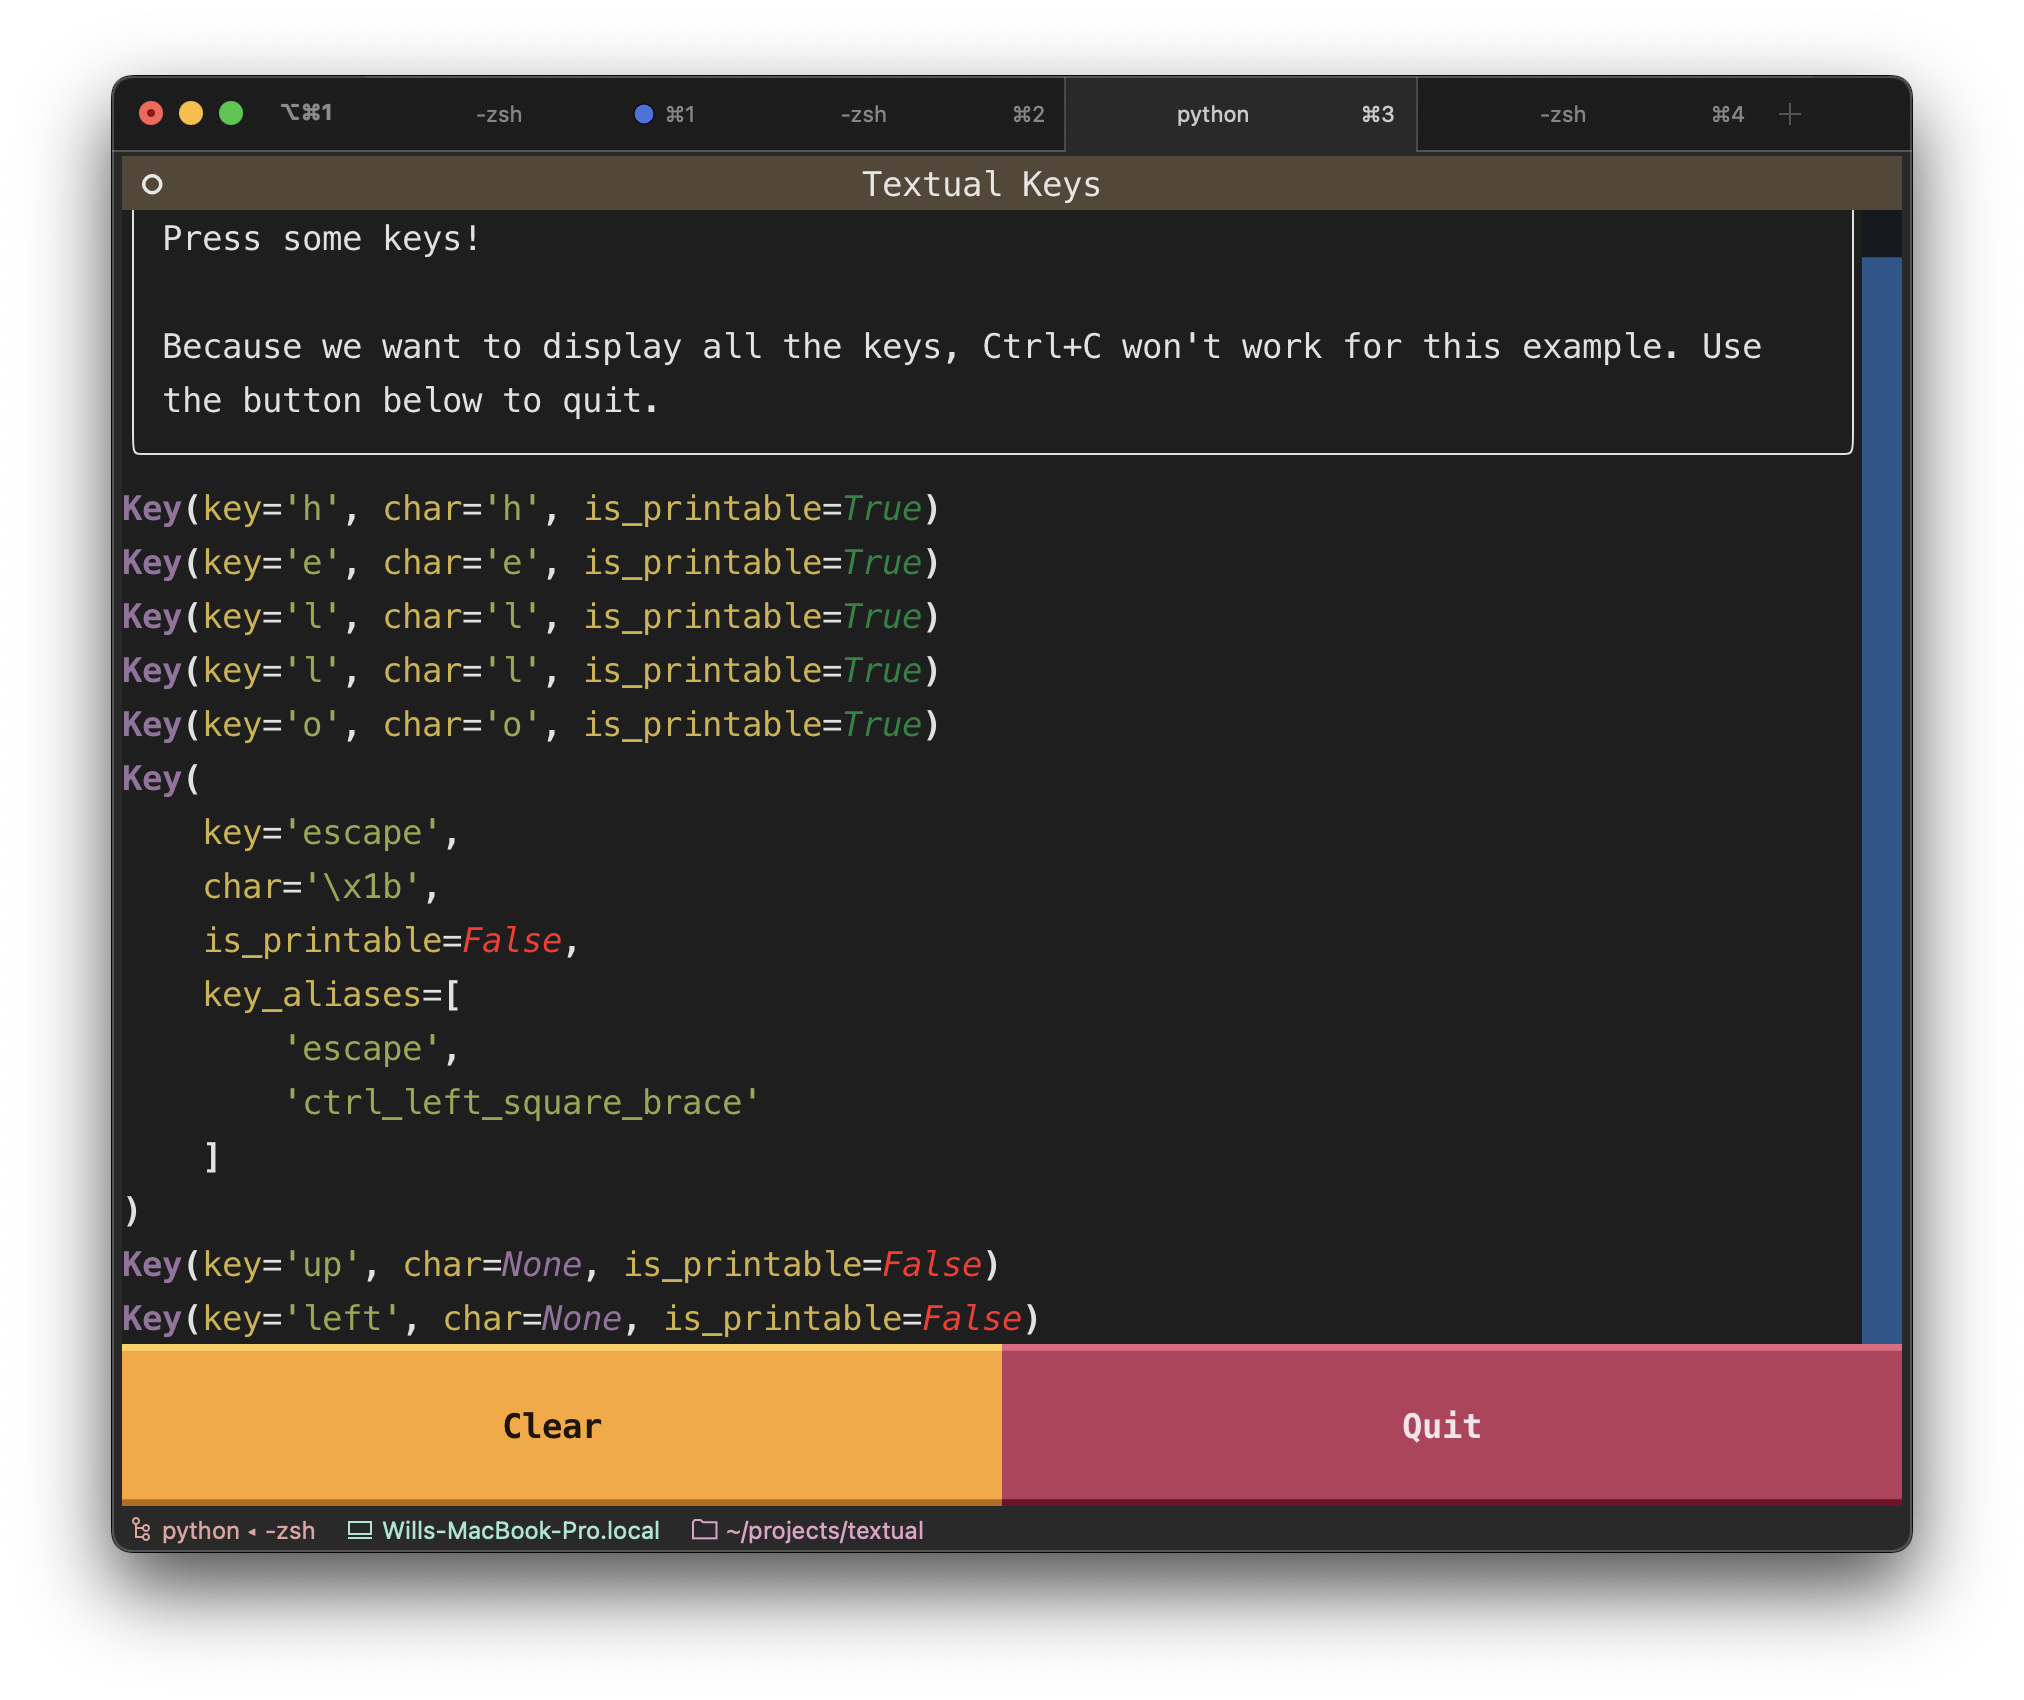Click the Textual Keys header title
The image size is (2024, 1700).
tap(981, 184)
